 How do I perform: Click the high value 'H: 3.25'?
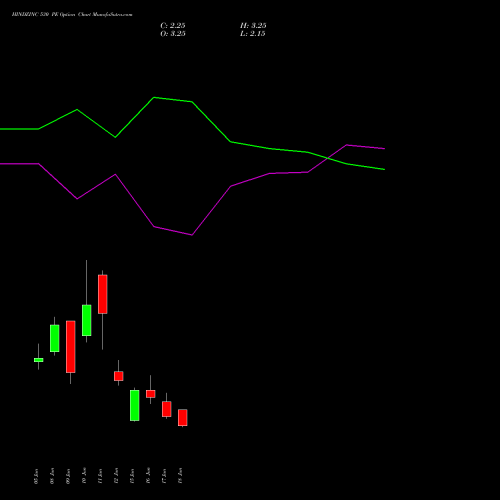click(253, 26)
